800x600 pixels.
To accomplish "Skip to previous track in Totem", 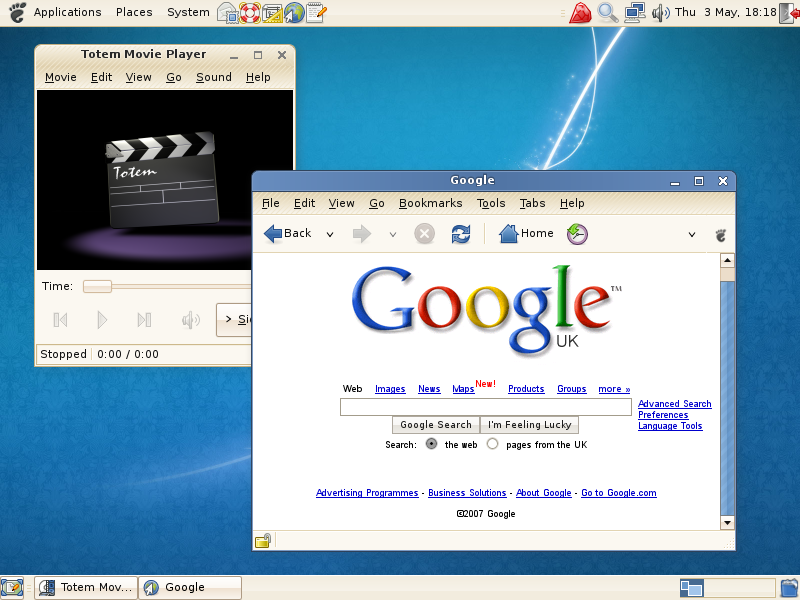I will (x=60, y=320).
